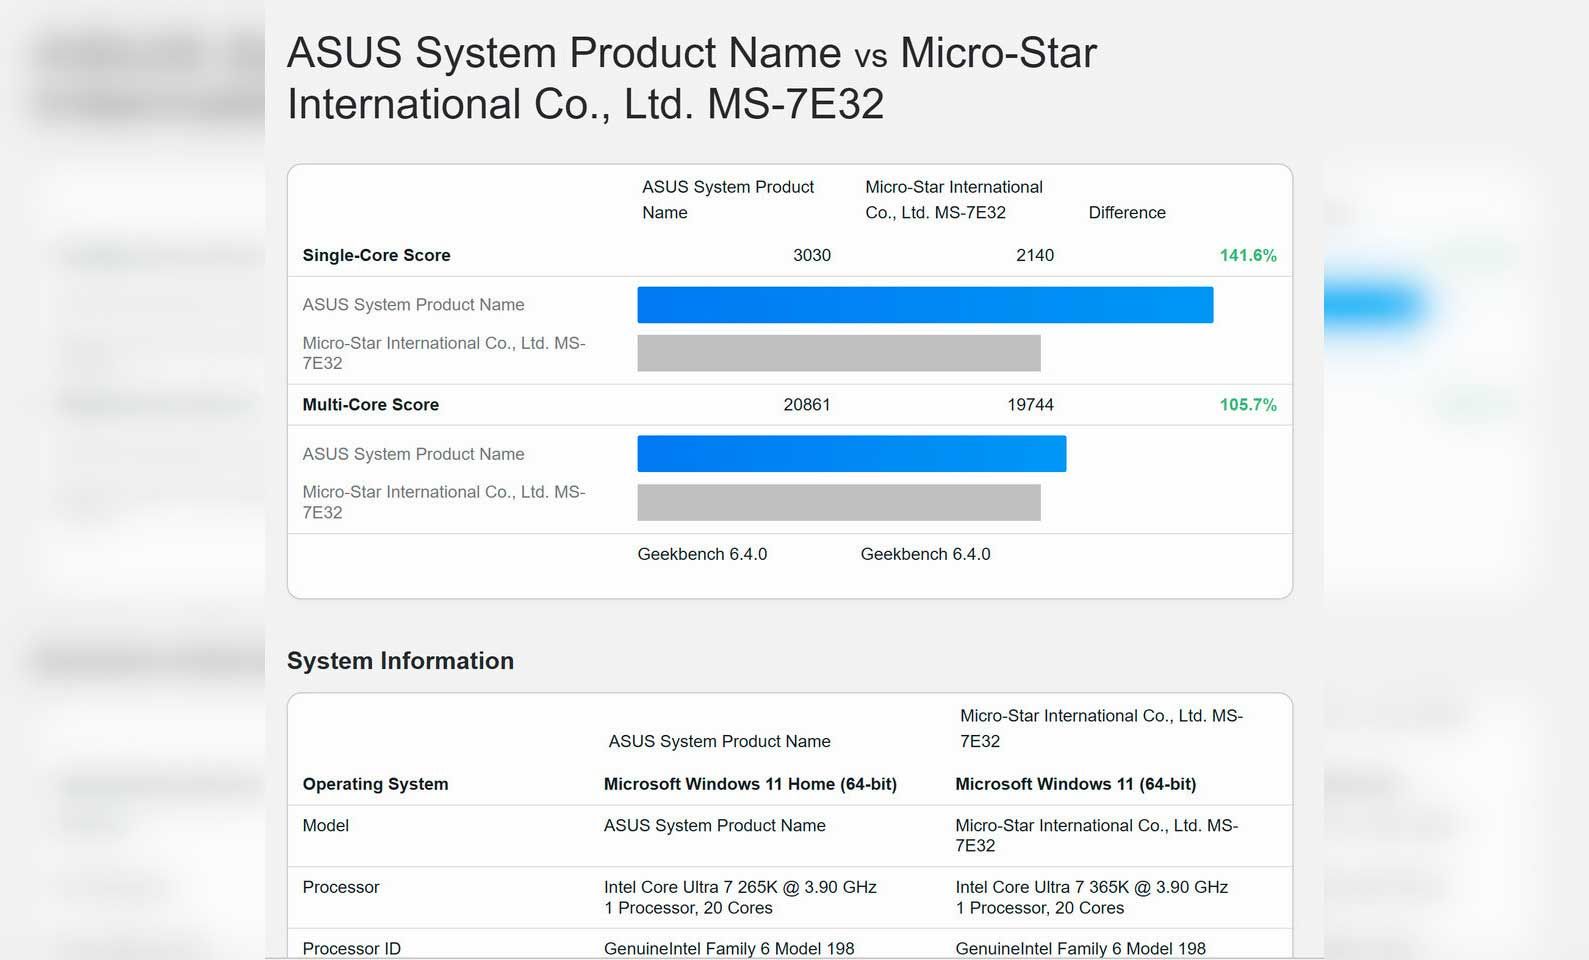Click the Processor ID row label
The image size is (1589, 960).
pyautogui.click(x=351, y=948)
